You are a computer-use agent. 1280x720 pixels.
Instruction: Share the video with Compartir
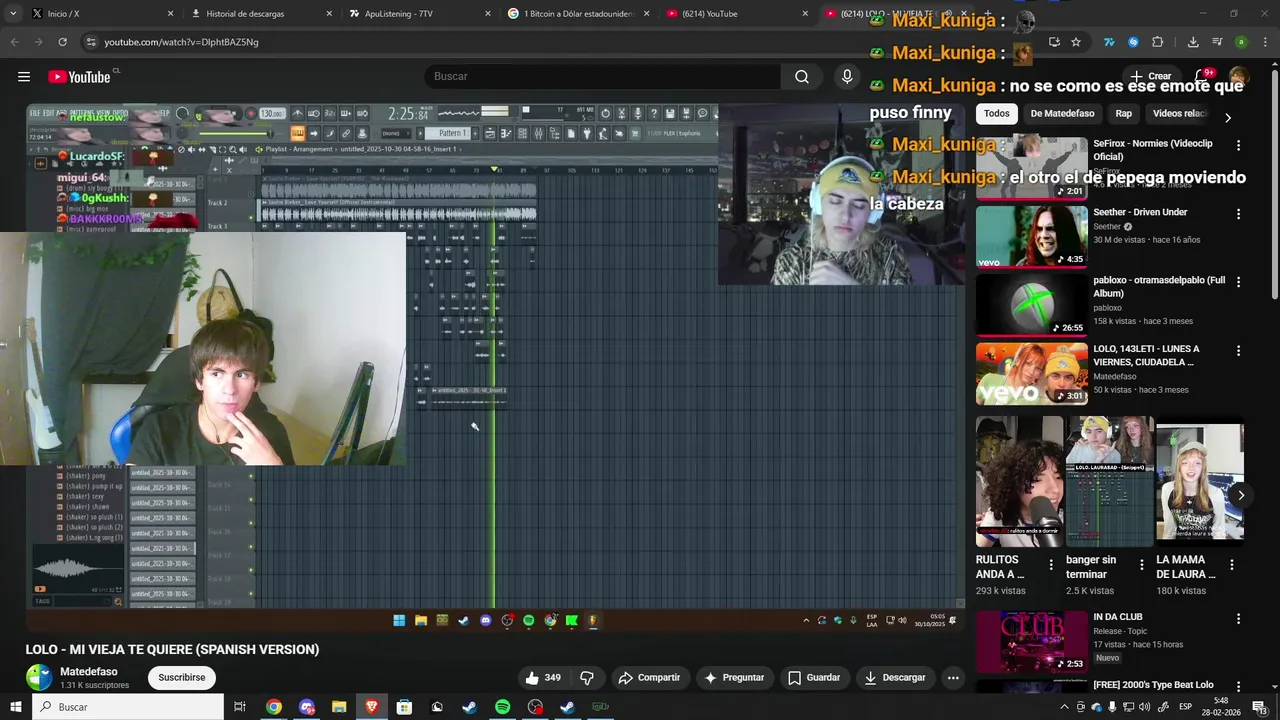coord(649,678)
